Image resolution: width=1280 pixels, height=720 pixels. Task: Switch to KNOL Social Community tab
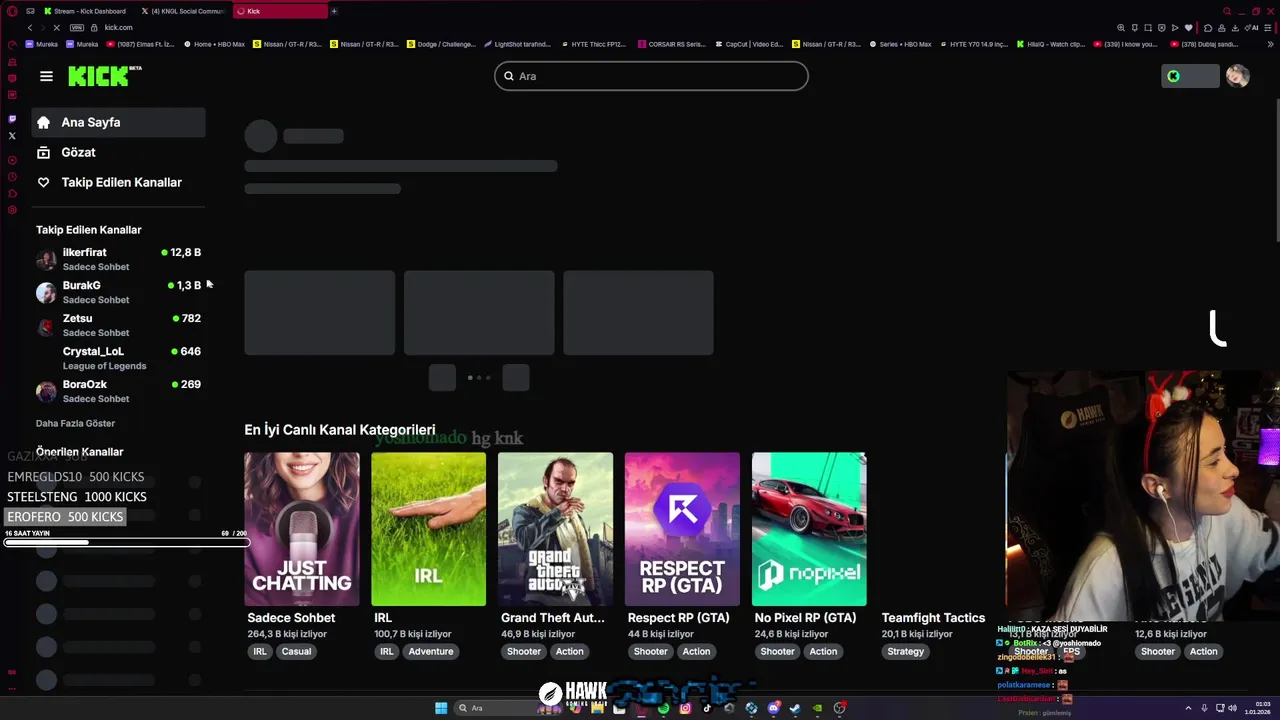tap(183, 11)
